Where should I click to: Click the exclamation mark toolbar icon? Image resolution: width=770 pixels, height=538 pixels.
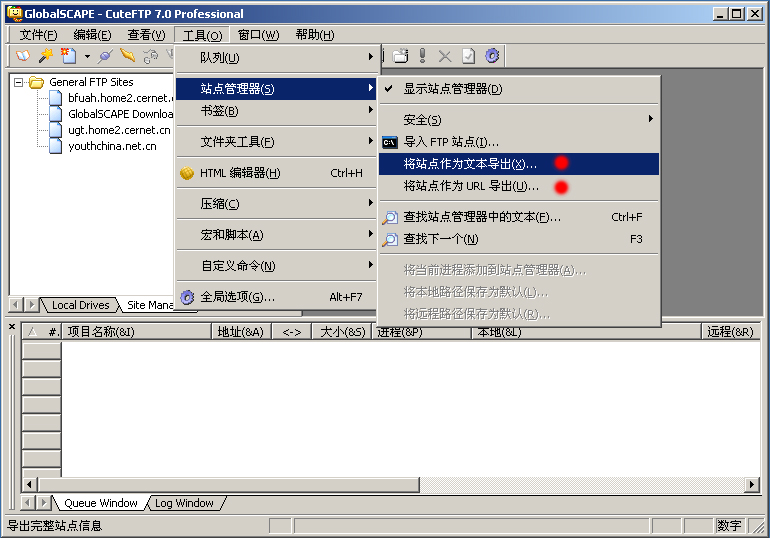[422, 55]
